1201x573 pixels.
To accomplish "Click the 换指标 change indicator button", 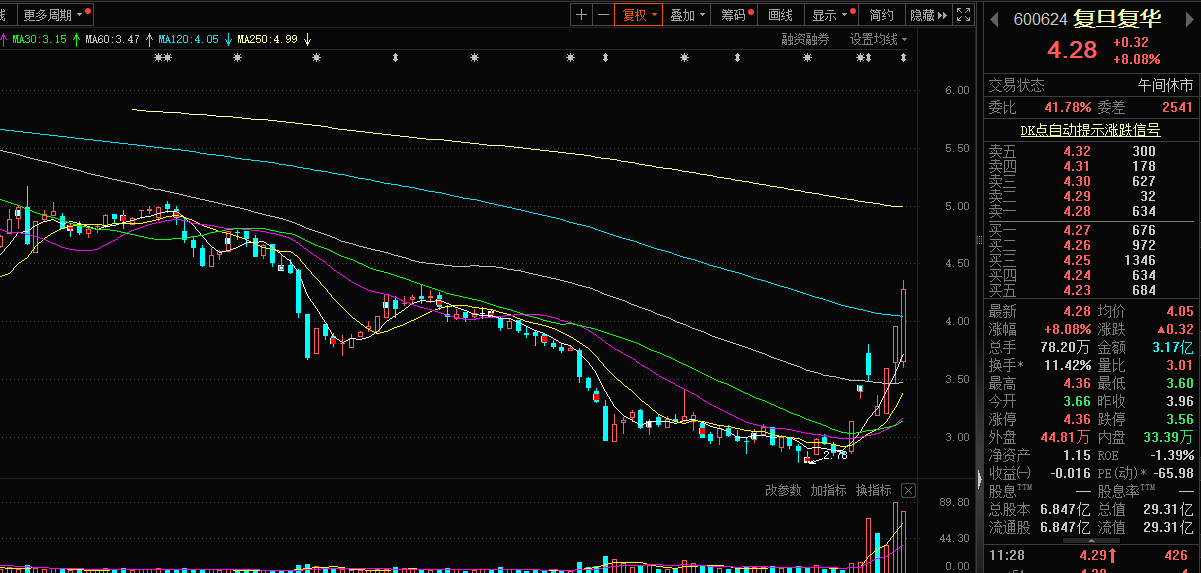I will 873,490.
